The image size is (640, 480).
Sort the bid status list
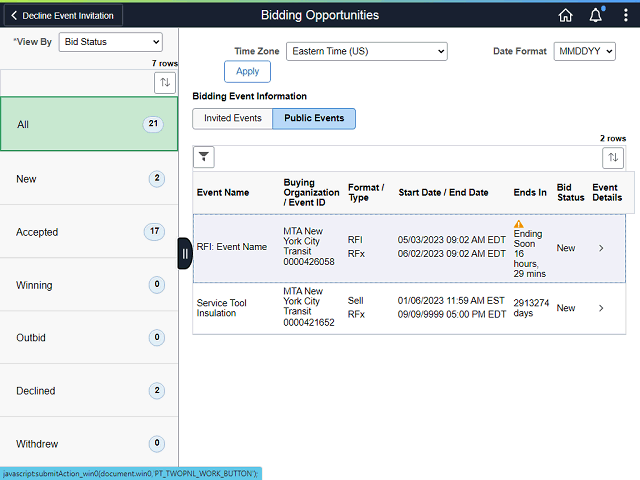pyautogui.click(x=165, y=82)
